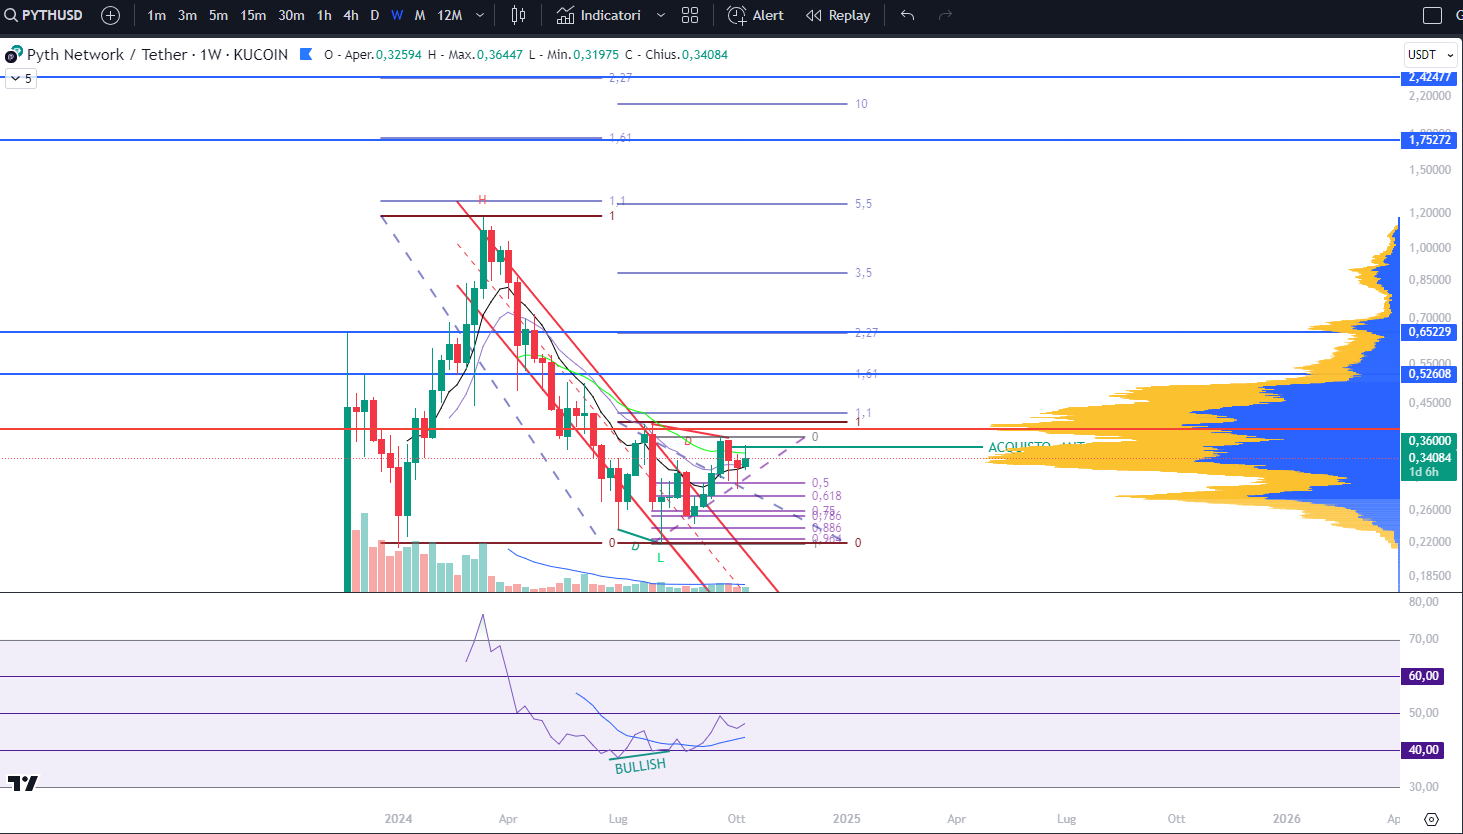This screenshot has height=834, width=1463.
Task: Select the 15m interval
Action: pyautogui.click(x=253, y=15)
